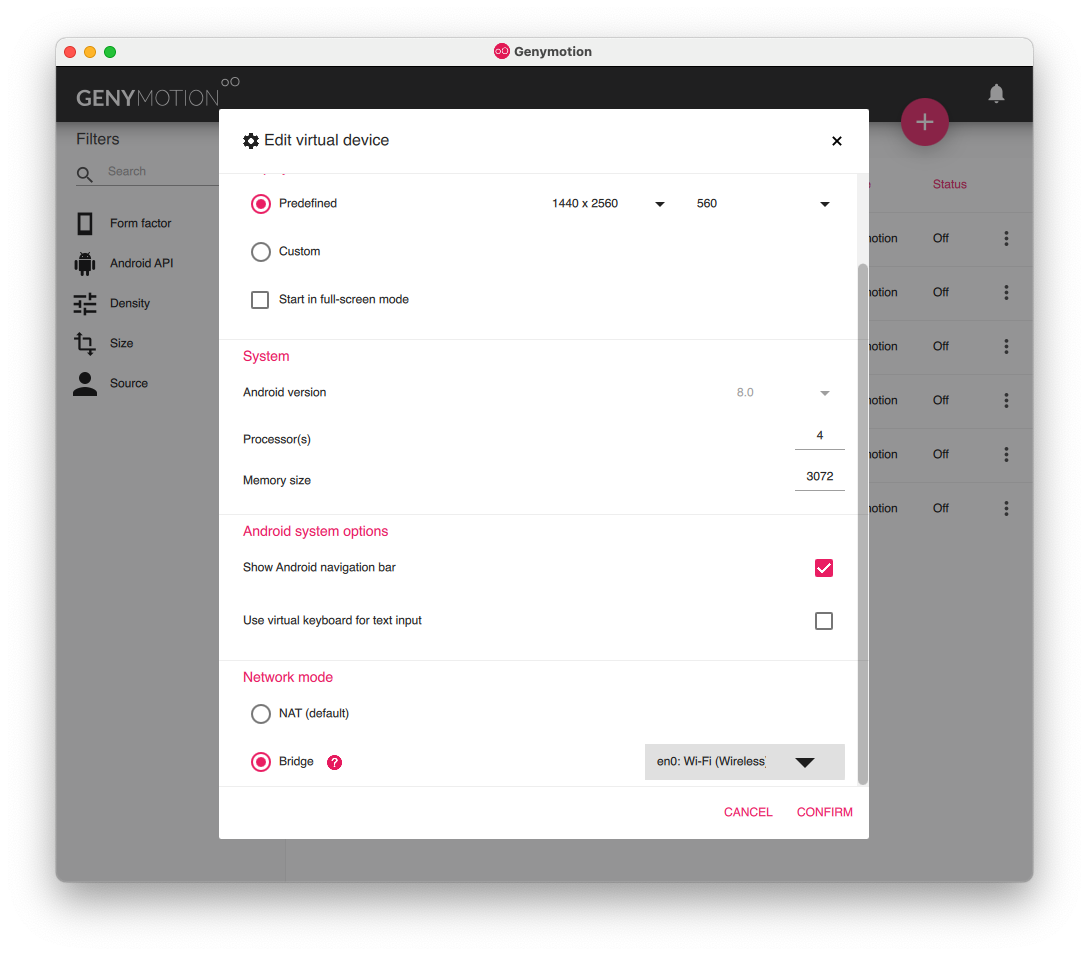The image size is (1089, 956).
Task: Click the Status column header
Action: tap(949, 184)
